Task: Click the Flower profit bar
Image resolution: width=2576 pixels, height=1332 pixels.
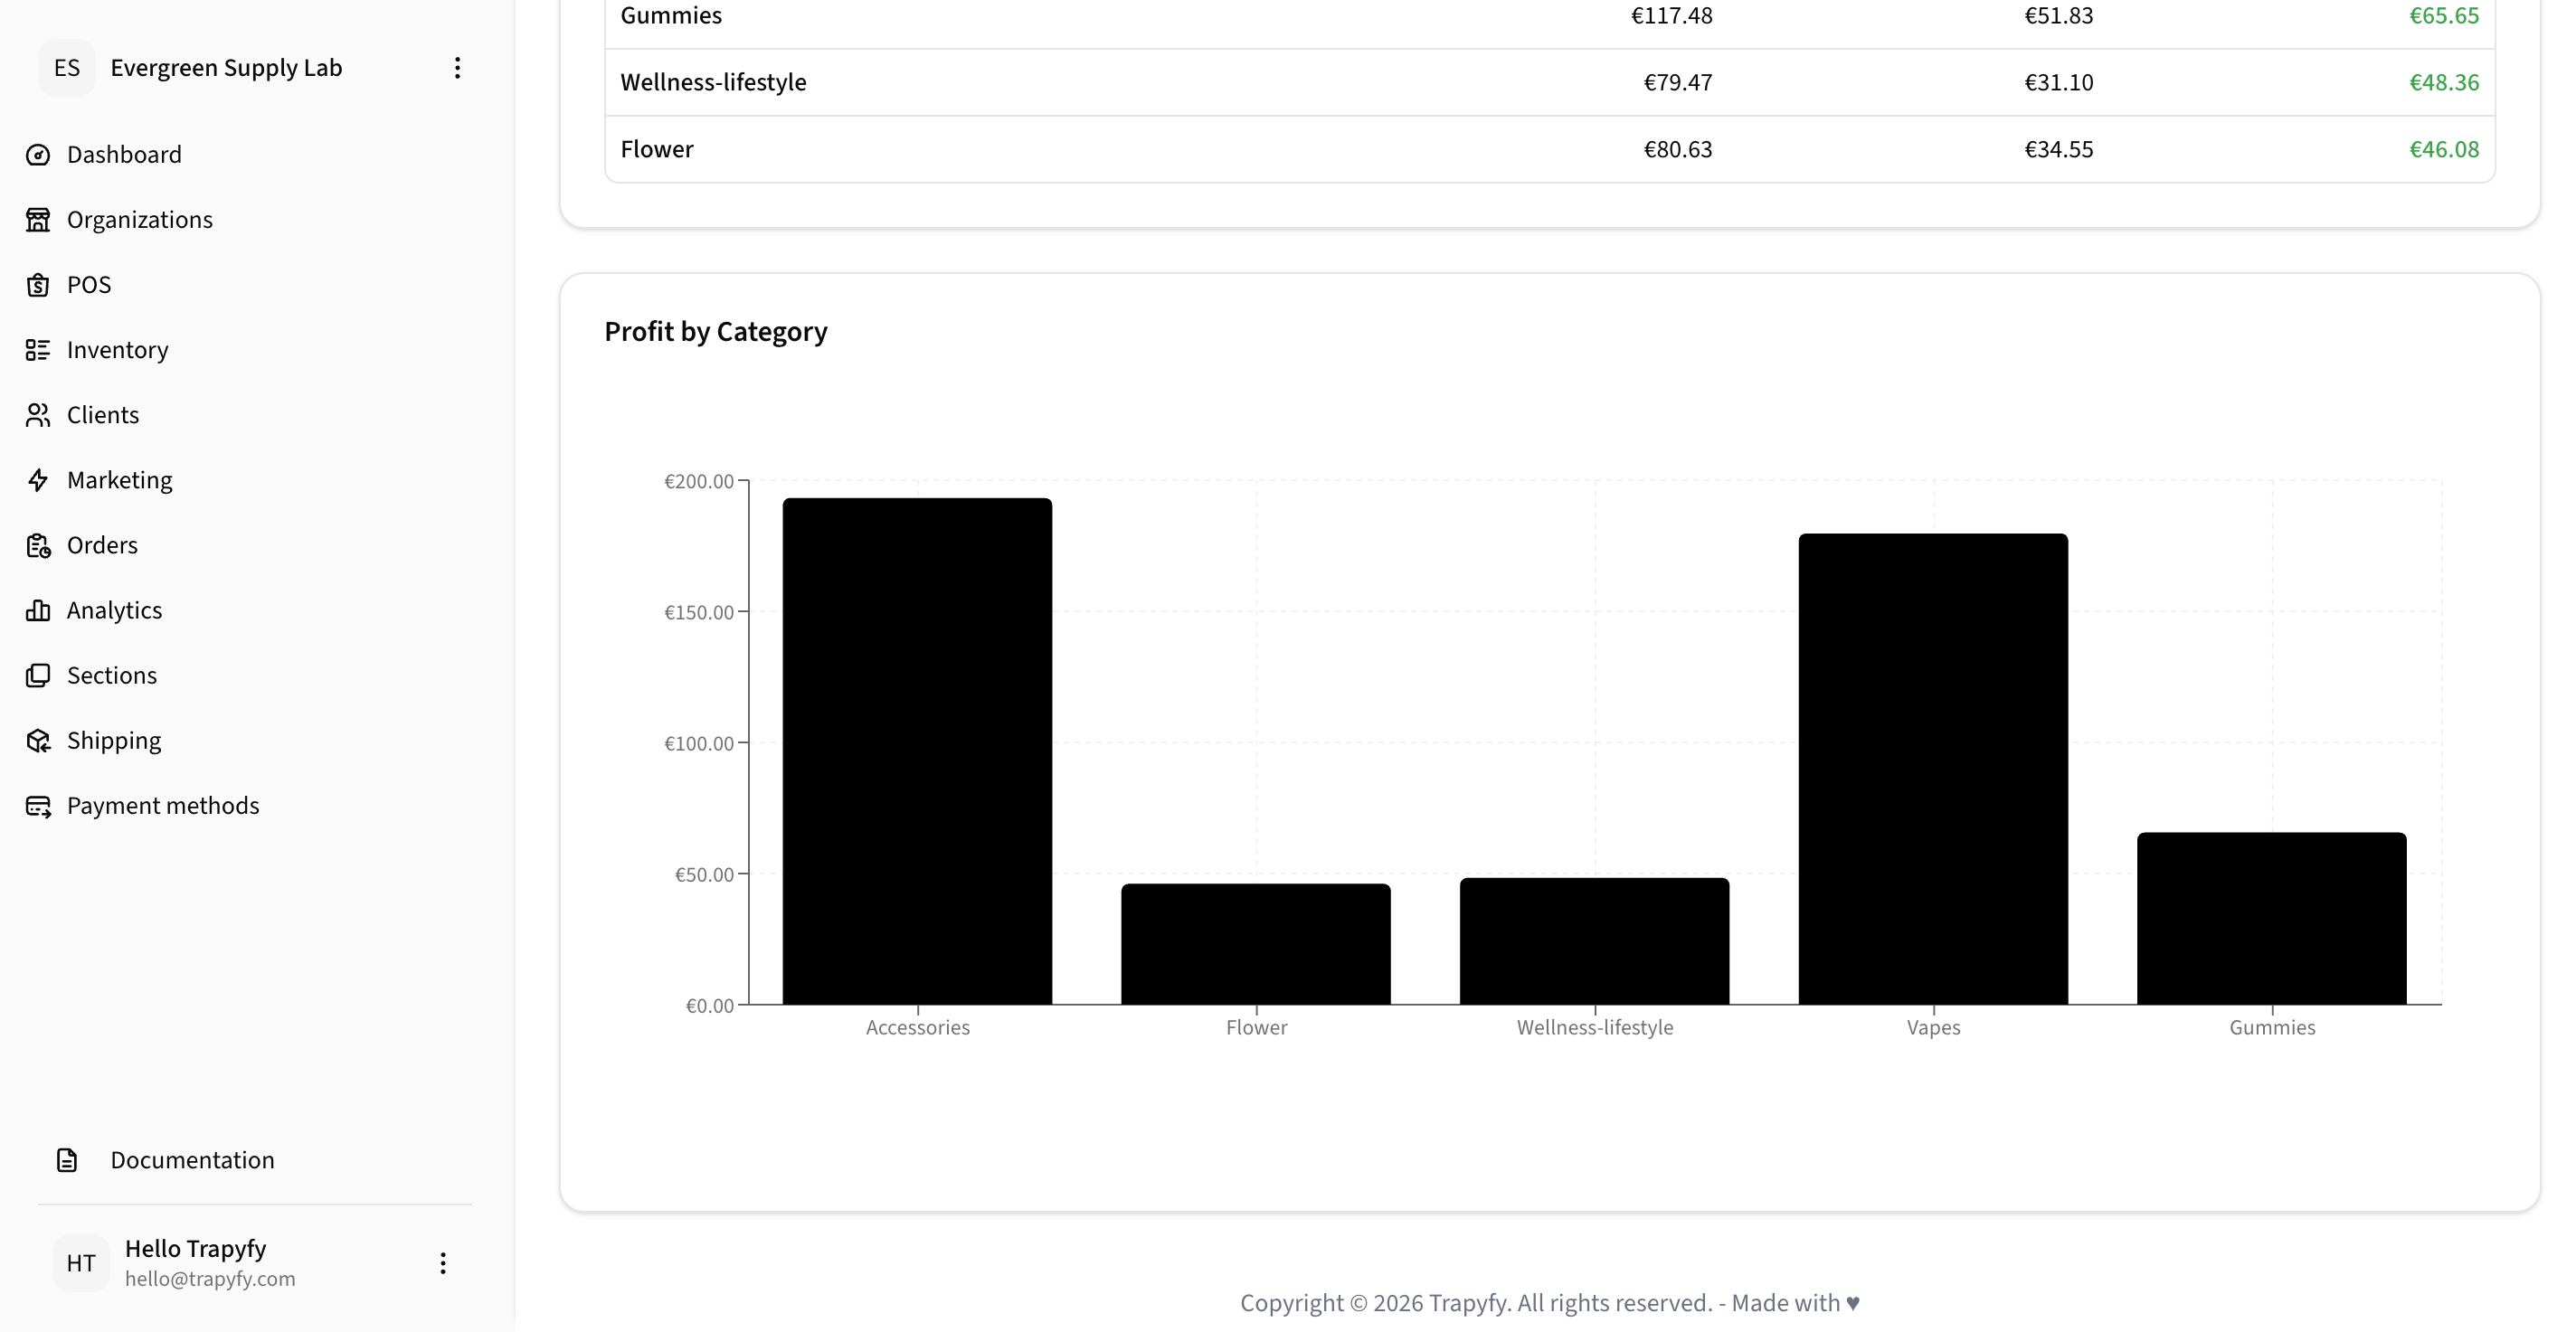Action: tap(1256, 944)
